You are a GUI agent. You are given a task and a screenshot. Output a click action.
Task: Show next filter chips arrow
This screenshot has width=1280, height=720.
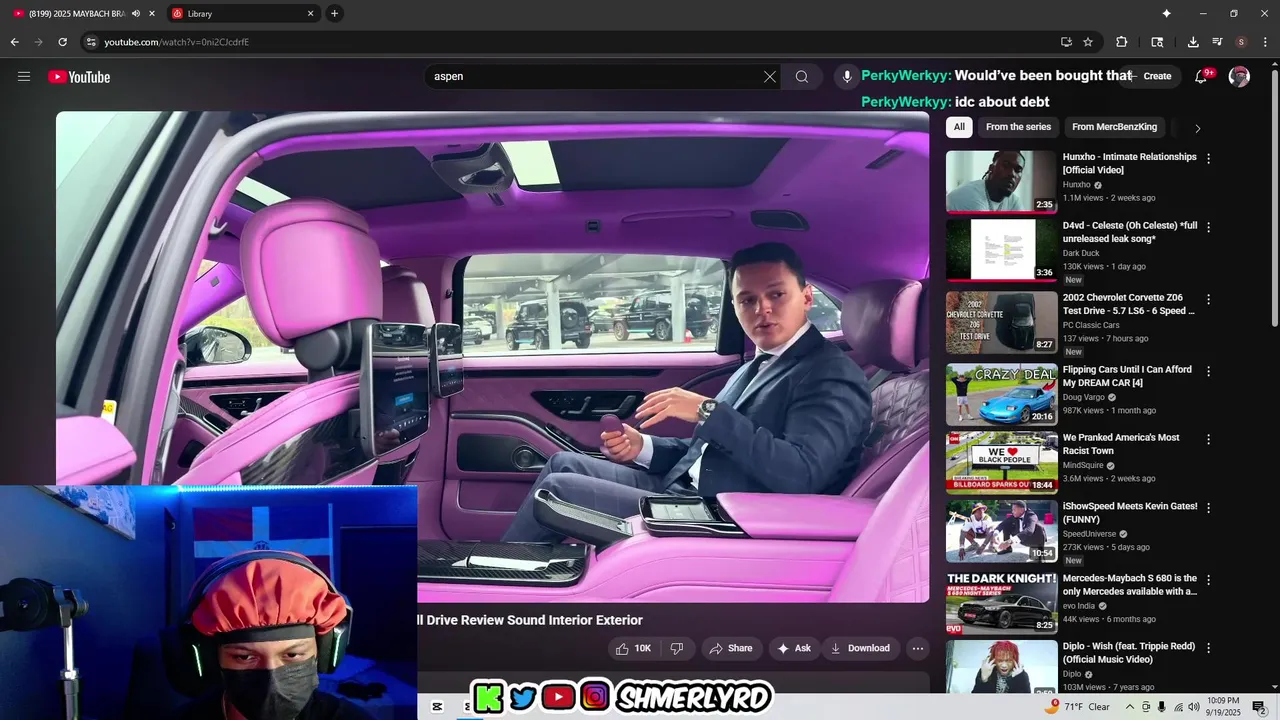tap(1197, 128)
